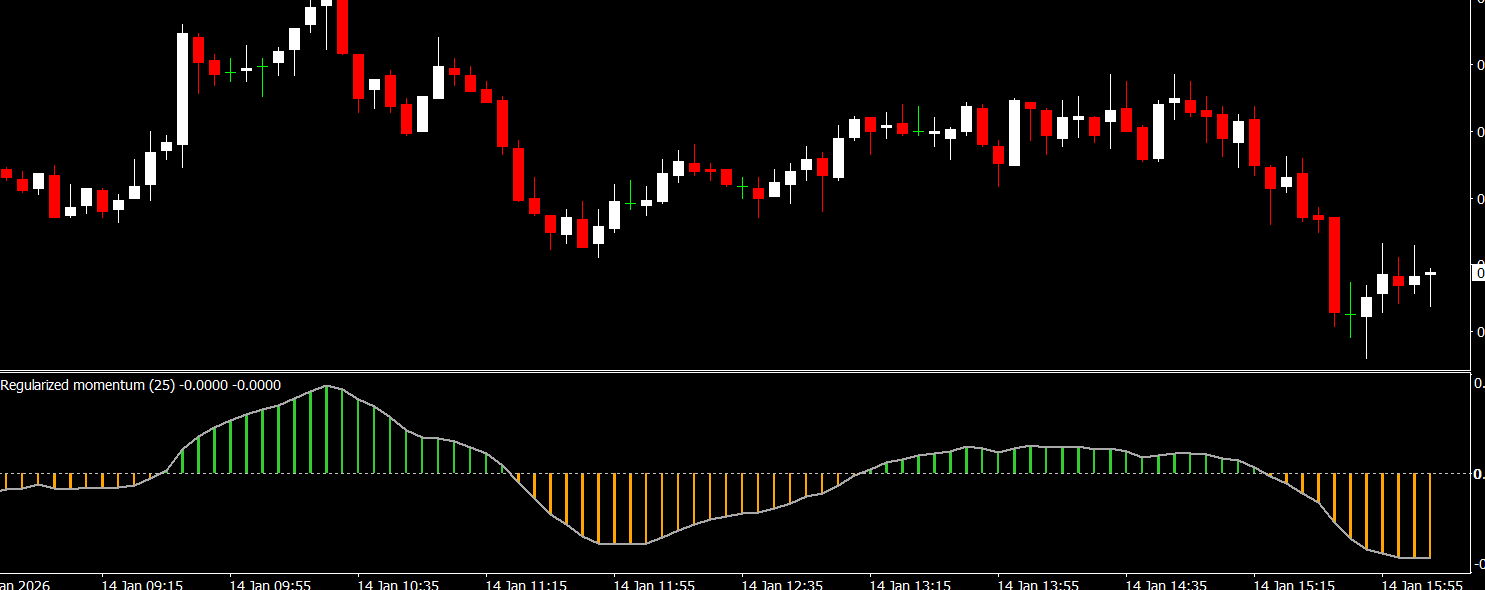Click the current price tag on price axis
The width and height of the screenshot is (1485, 590).
click(1480, 273)
